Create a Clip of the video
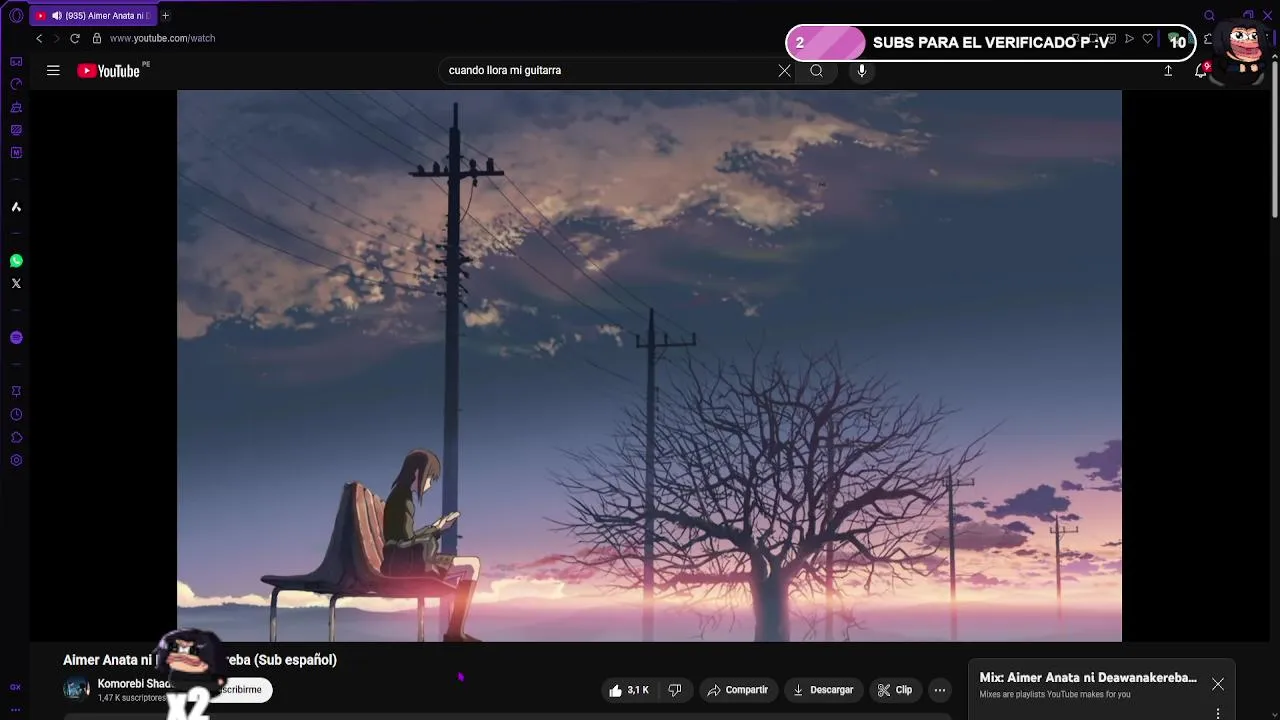 (895, 690)
